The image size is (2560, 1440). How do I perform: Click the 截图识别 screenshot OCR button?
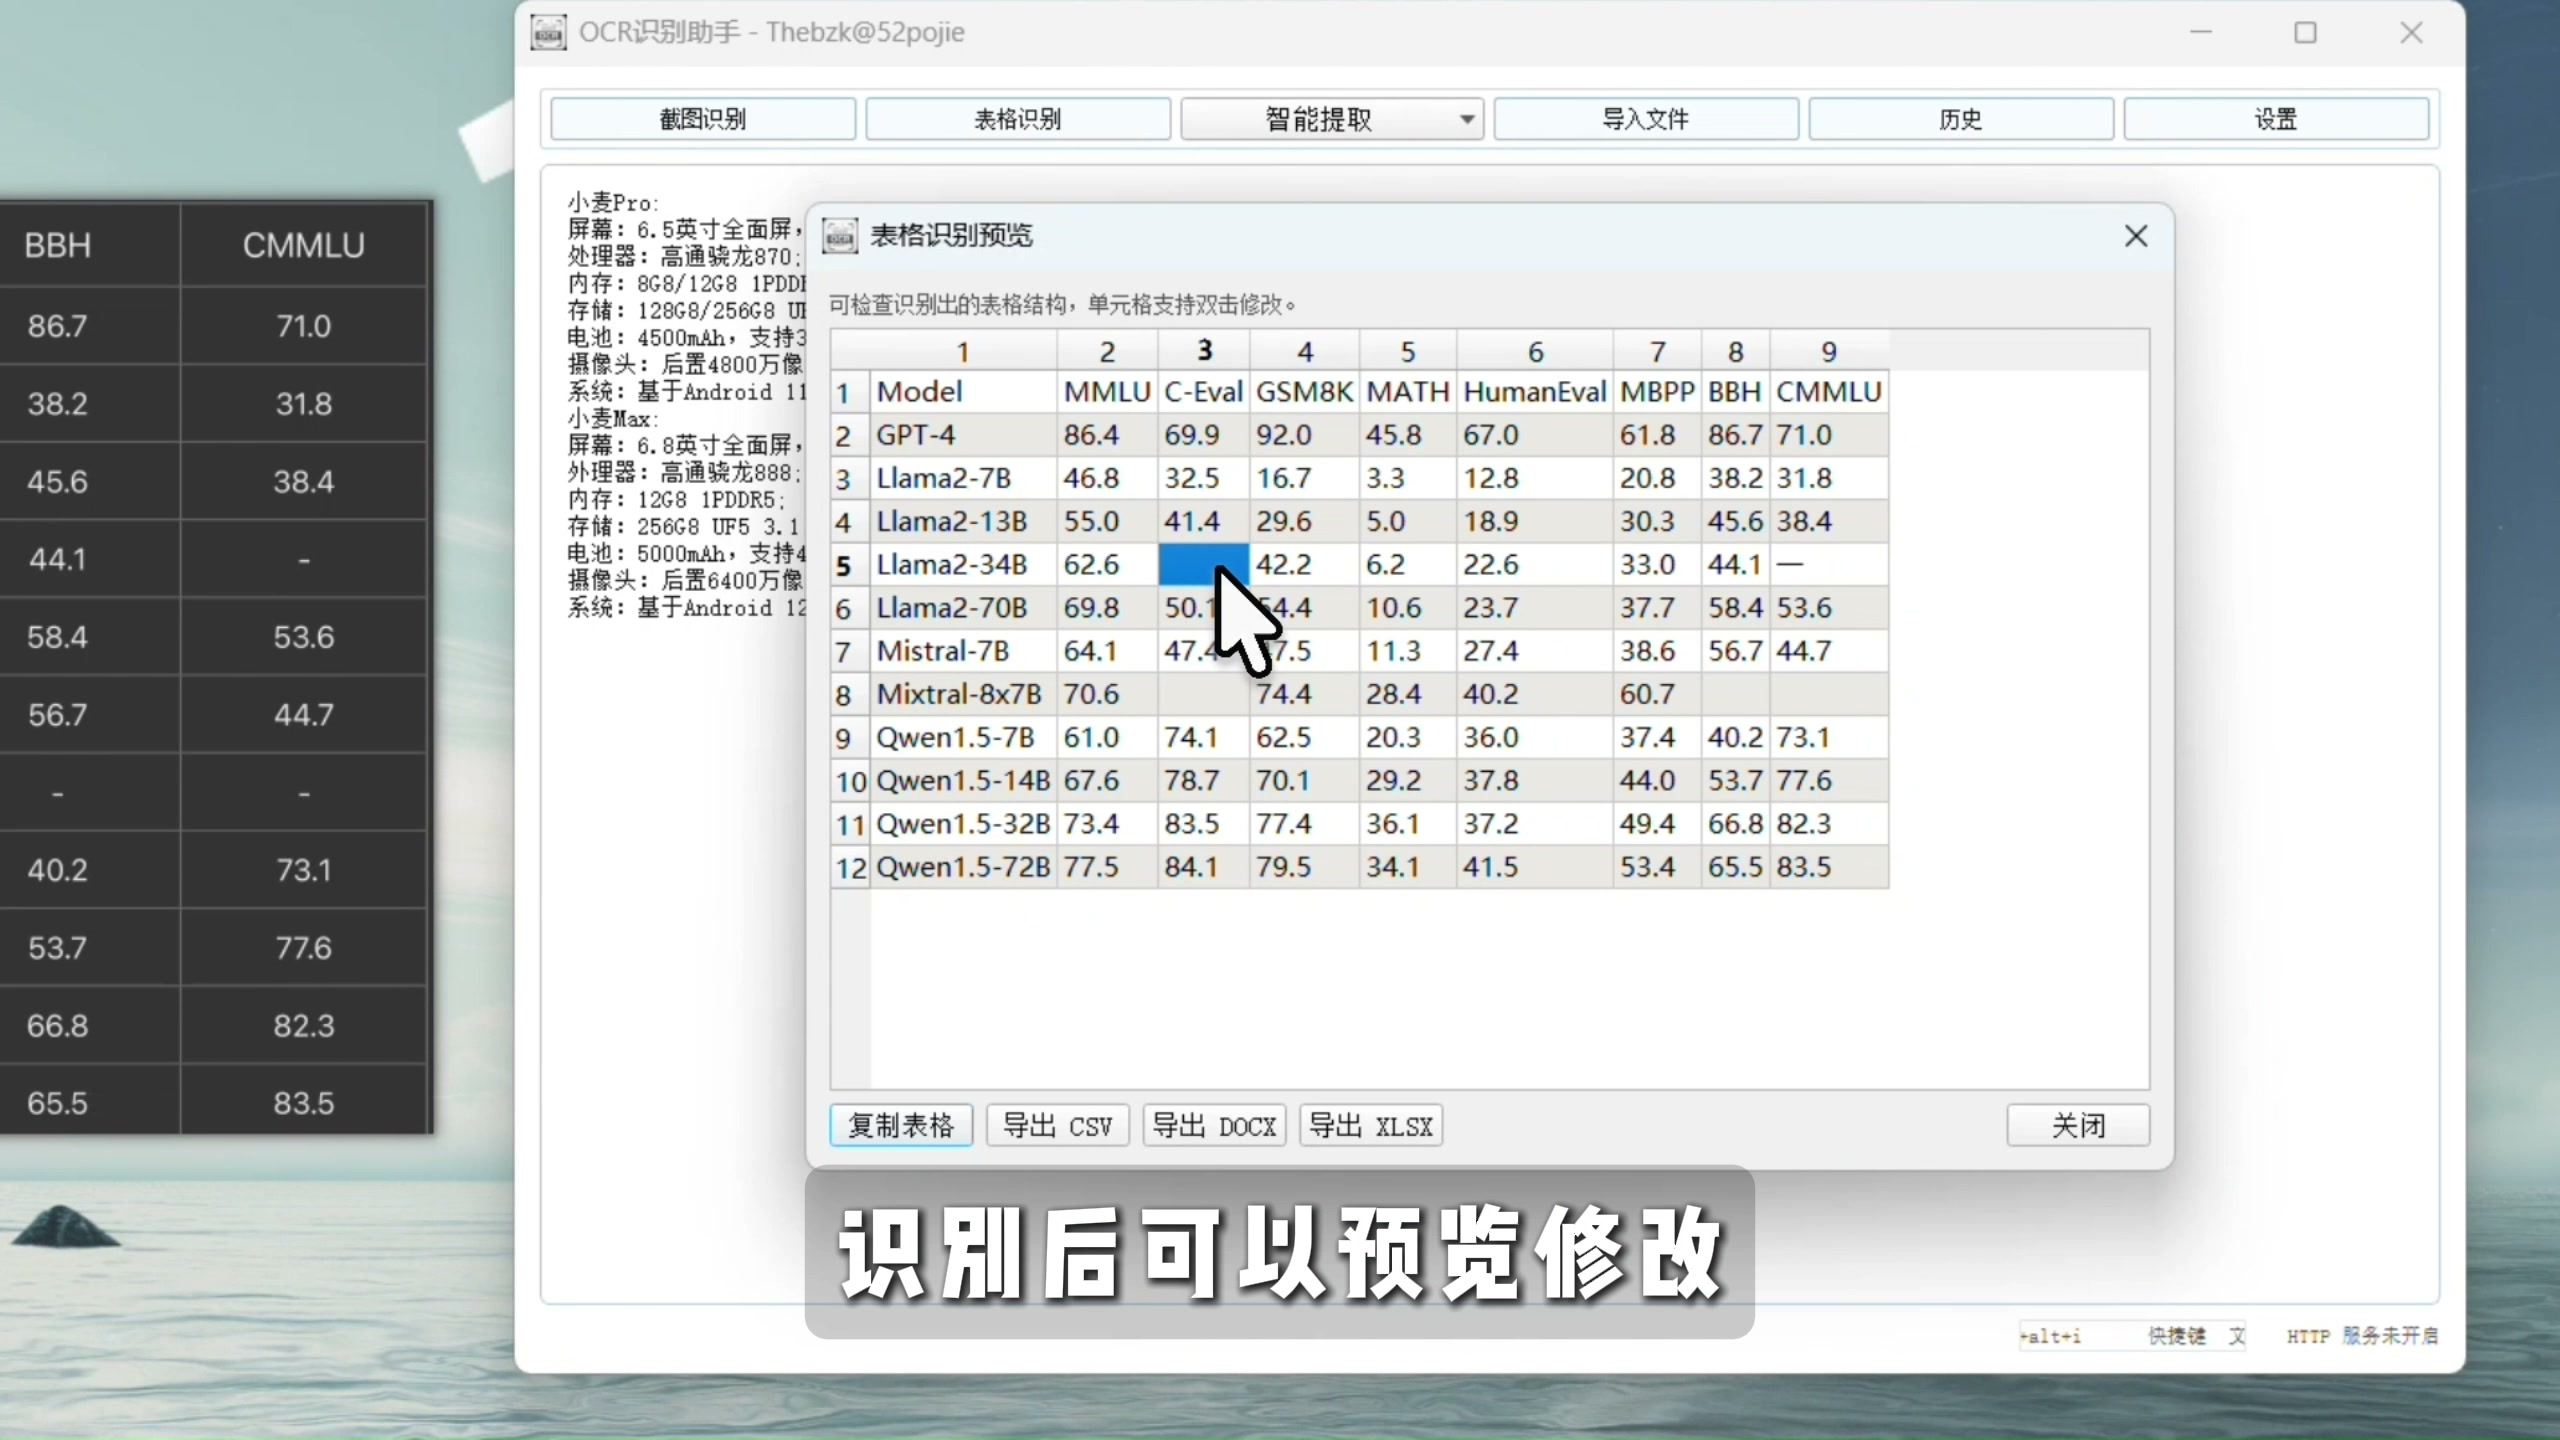click(703, 119)
